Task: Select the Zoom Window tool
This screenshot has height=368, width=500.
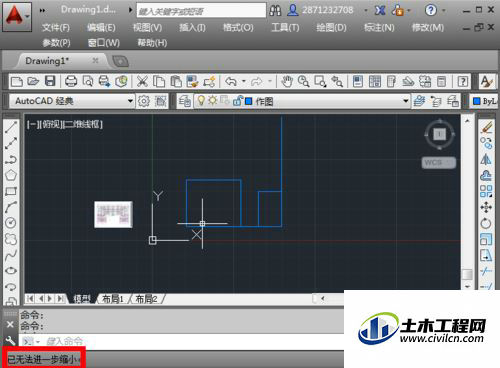Action: (320, 81)
